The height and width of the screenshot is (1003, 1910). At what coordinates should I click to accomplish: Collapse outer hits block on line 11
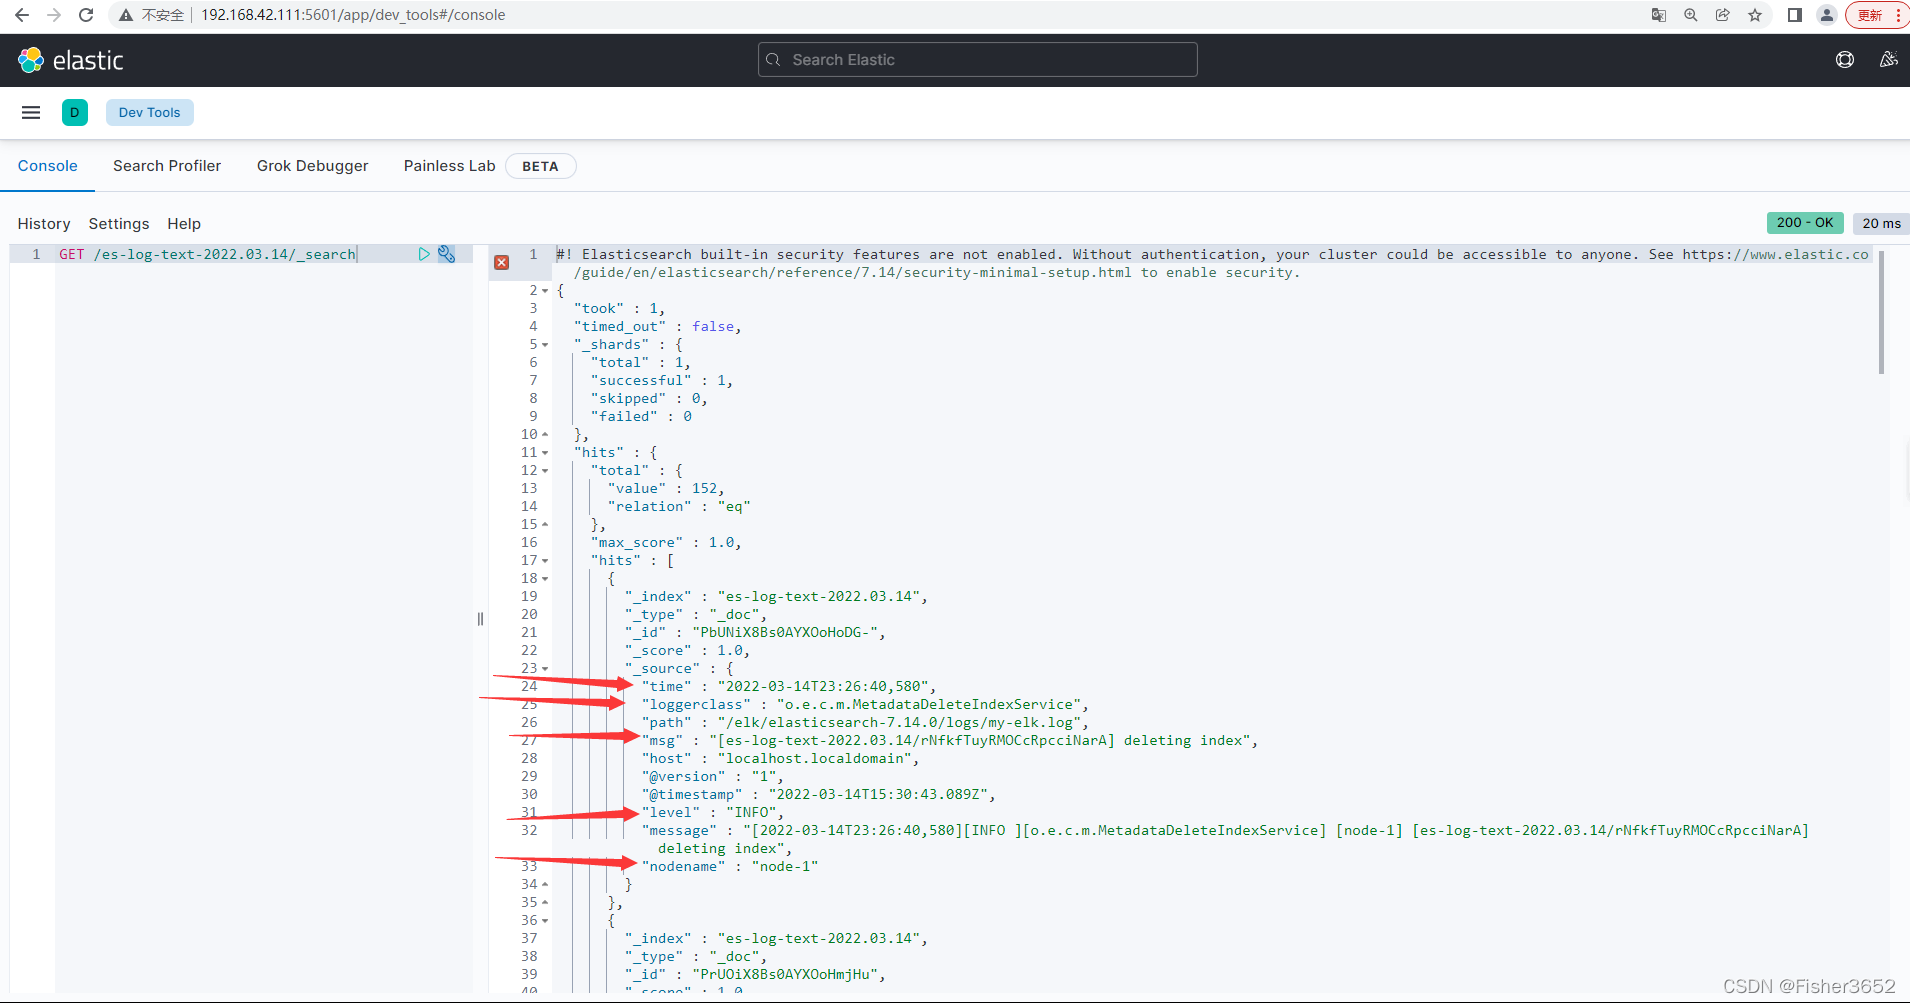[x=545, y=453]
